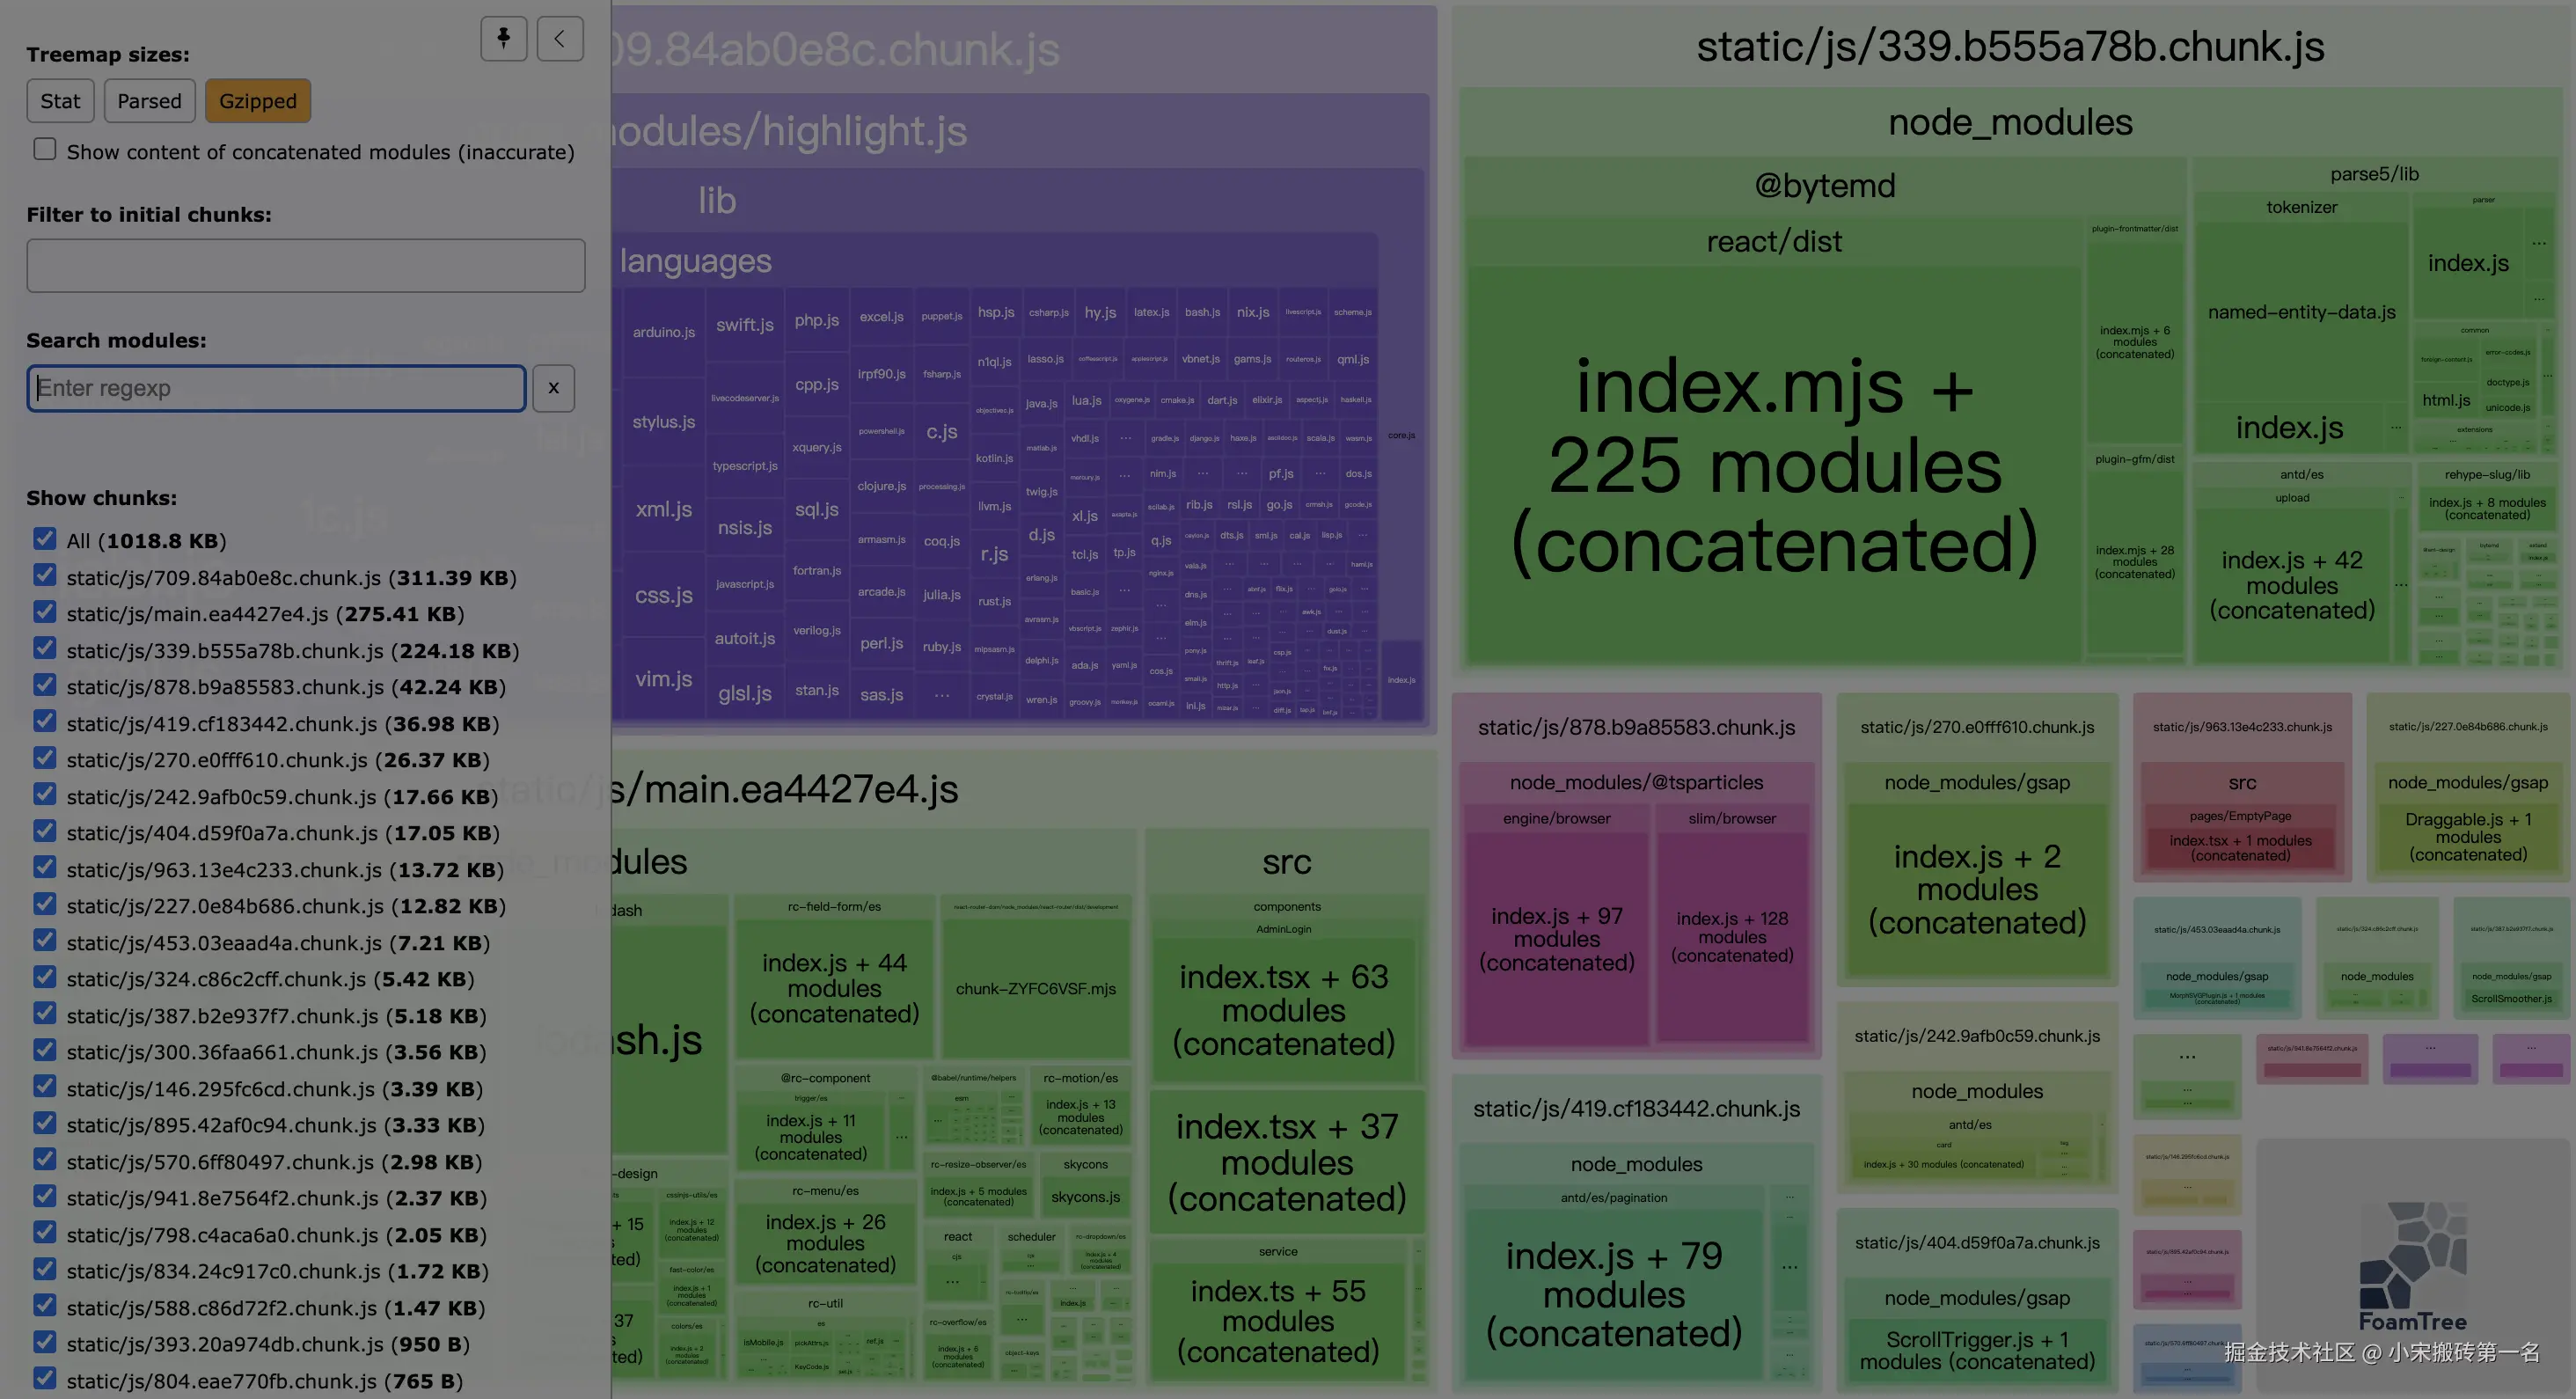2576x1399 pixels.
Task: Focus the Search modules regexp input
Action: pos(276,388)
